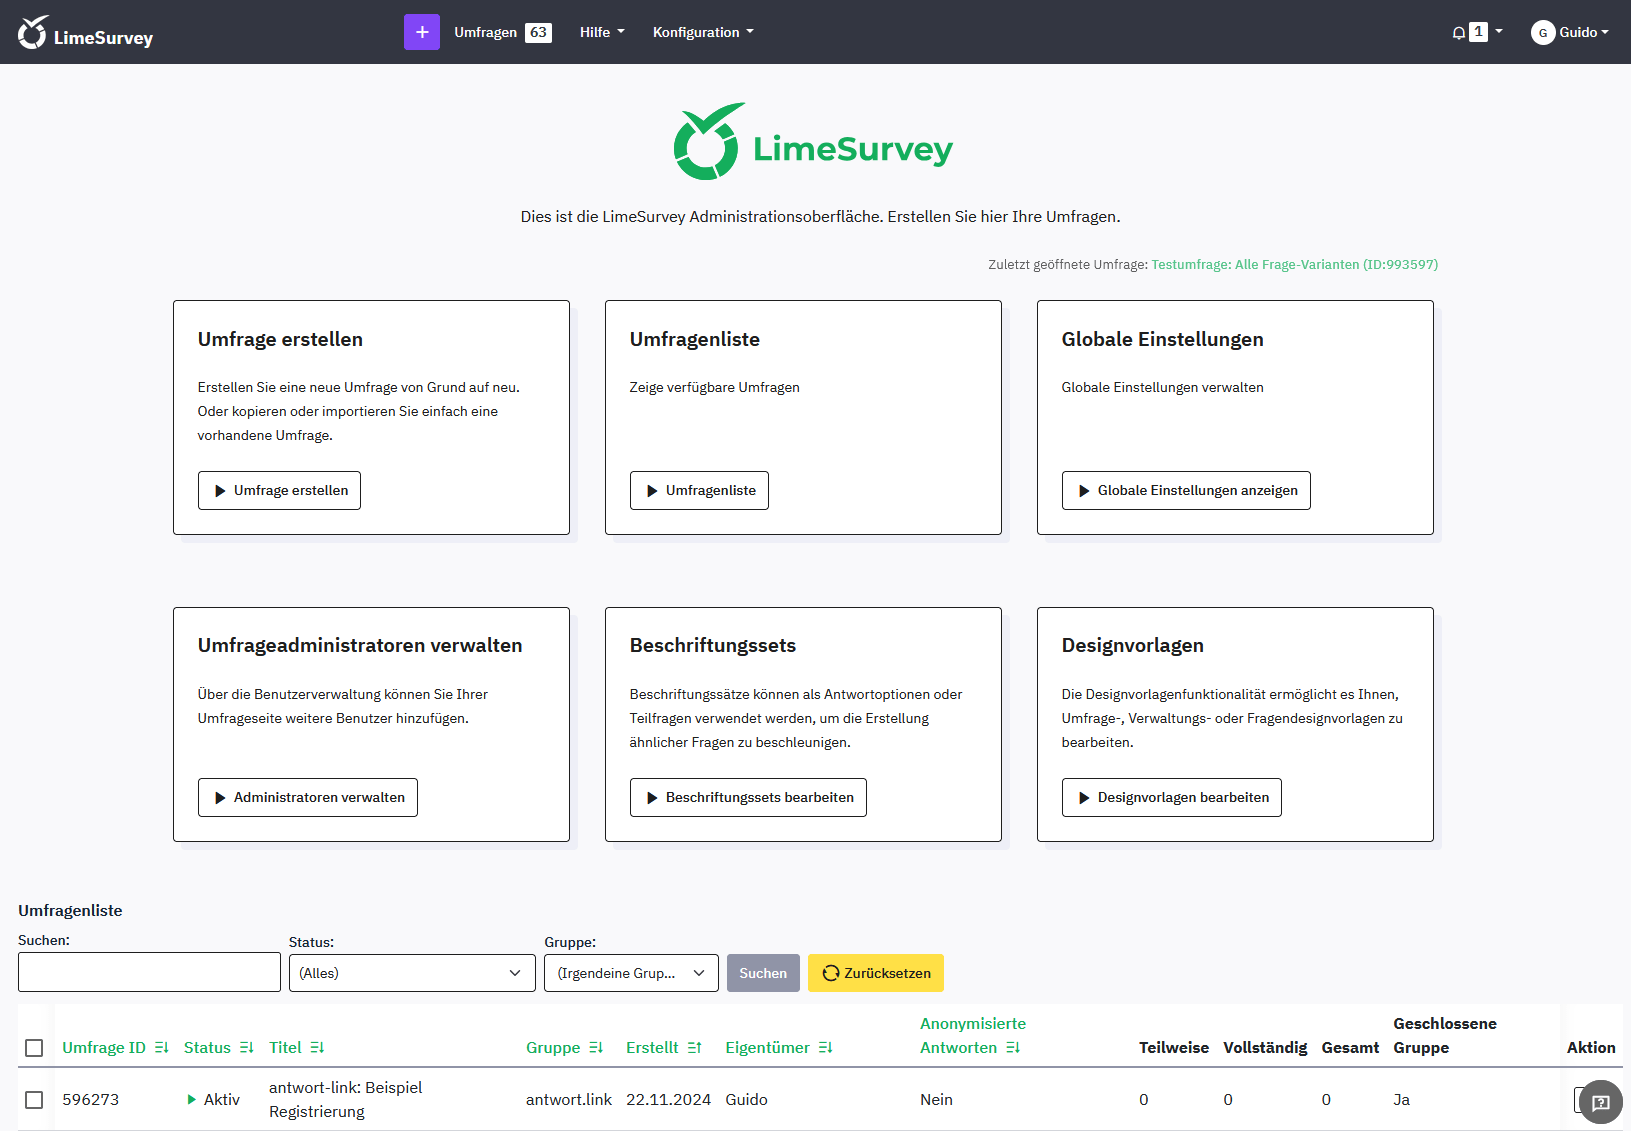Image resolution: width=1631 pixels, height=1131 pixels.
Task: Sort table by Umfrage ID header
Action: (x=104, y=1048)
